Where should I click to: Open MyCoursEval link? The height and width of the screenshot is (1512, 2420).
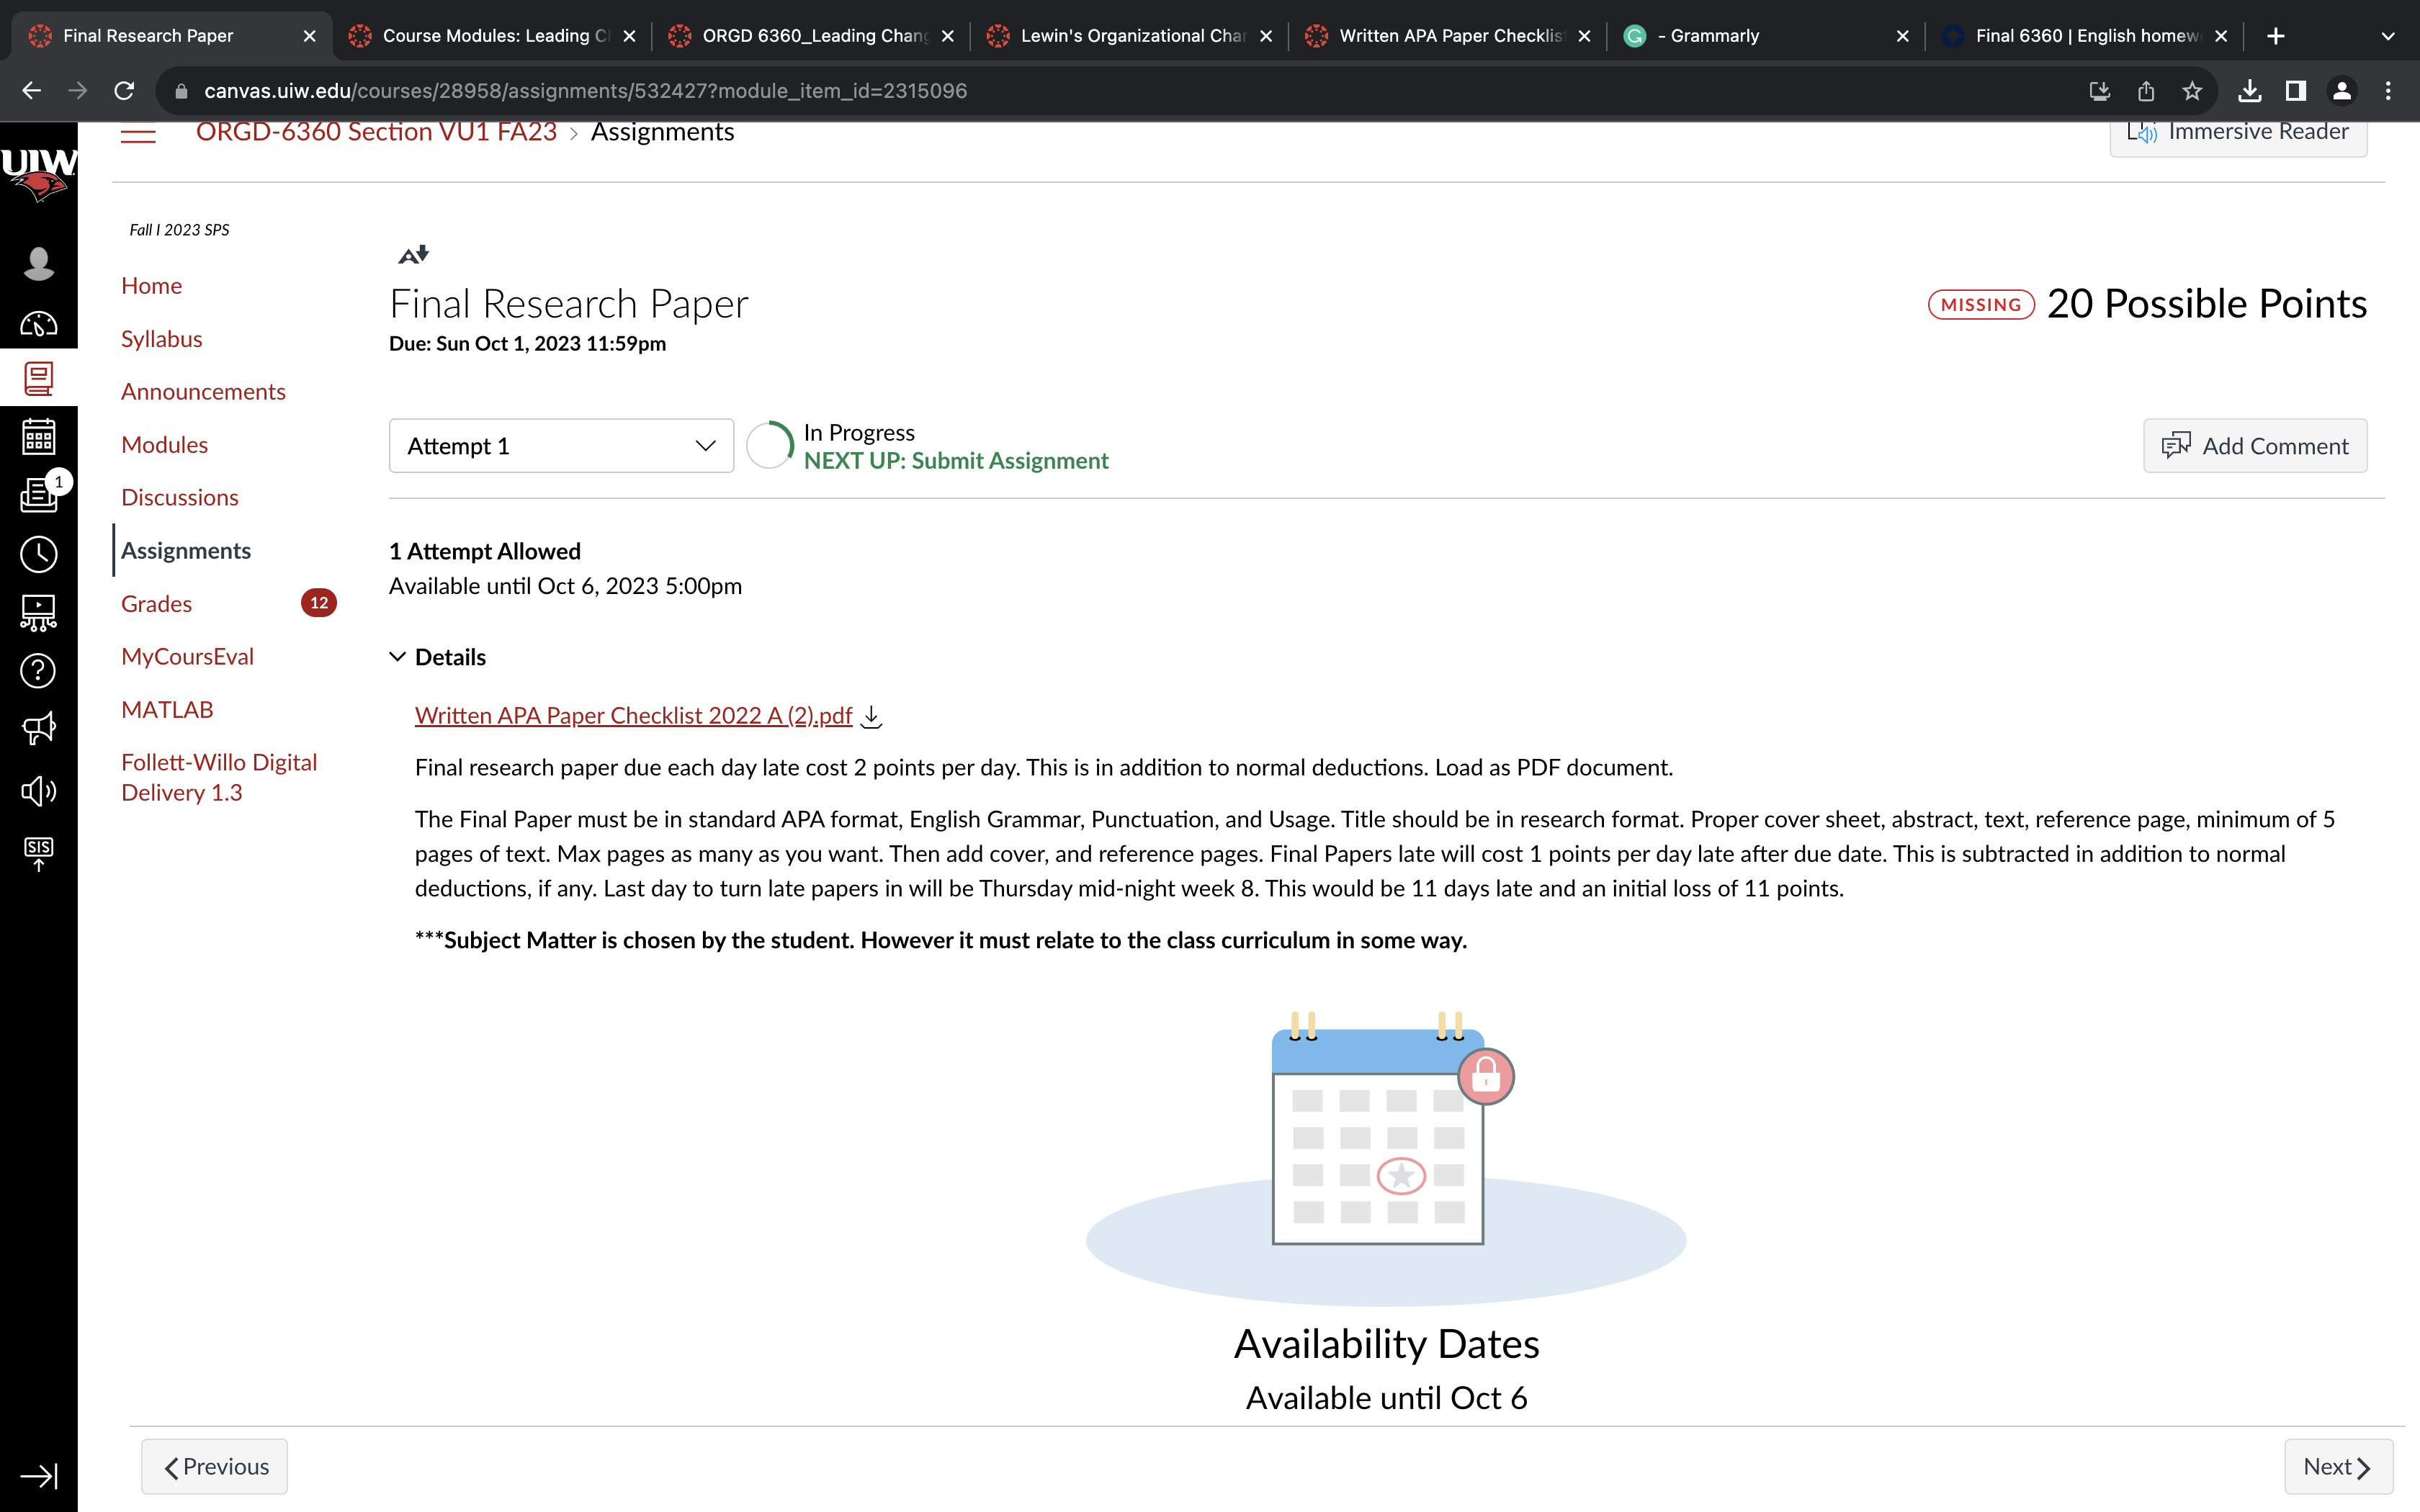(187, 657)
